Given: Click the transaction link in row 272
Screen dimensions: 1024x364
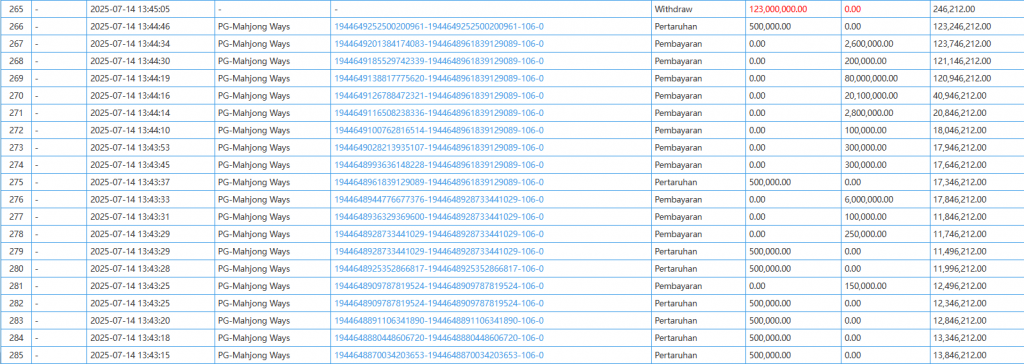Looking at the screenshot, I should tap(439, 130).
